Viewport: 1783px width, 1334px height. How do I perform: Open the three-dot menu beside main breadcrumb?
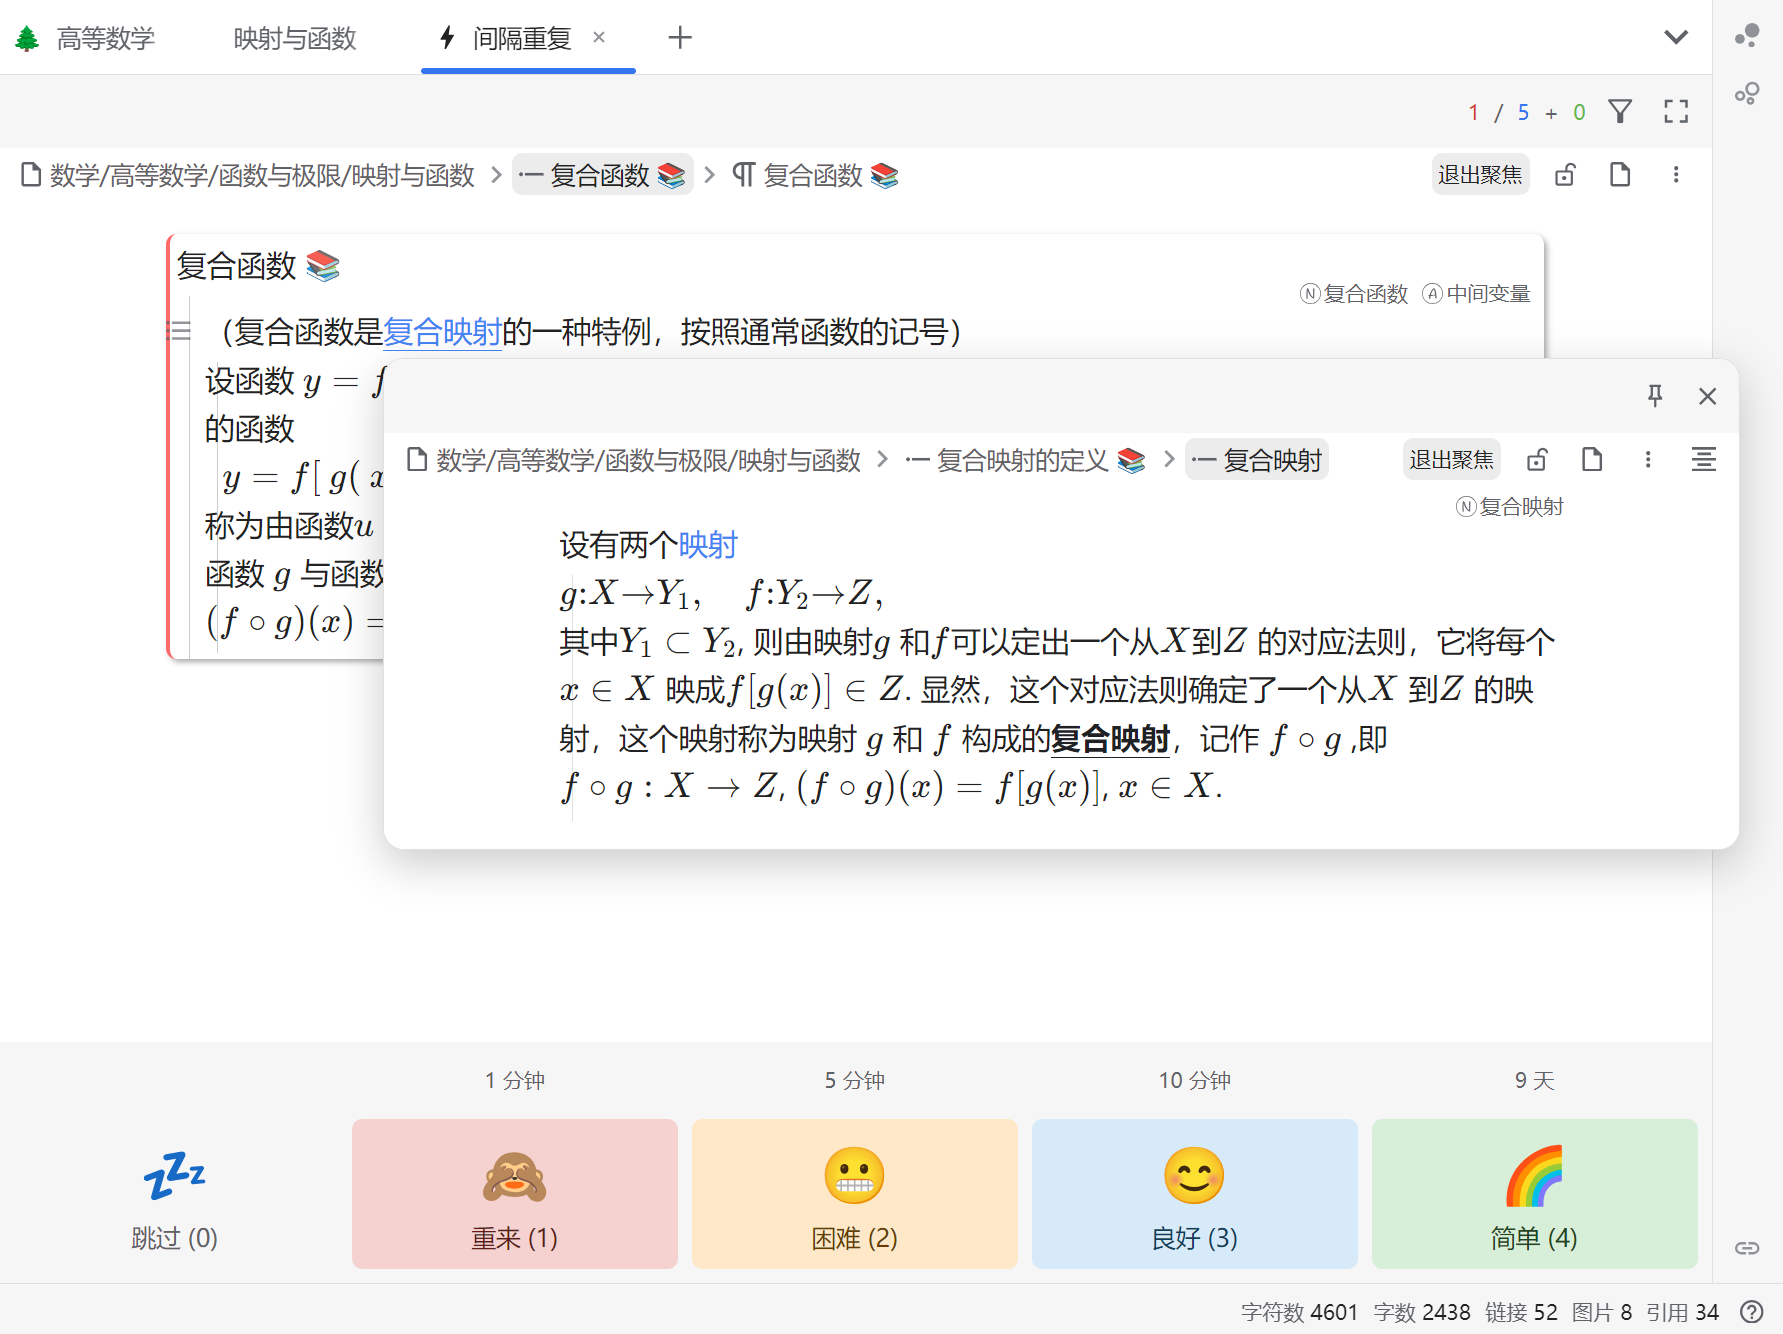tap(1676, 174)
